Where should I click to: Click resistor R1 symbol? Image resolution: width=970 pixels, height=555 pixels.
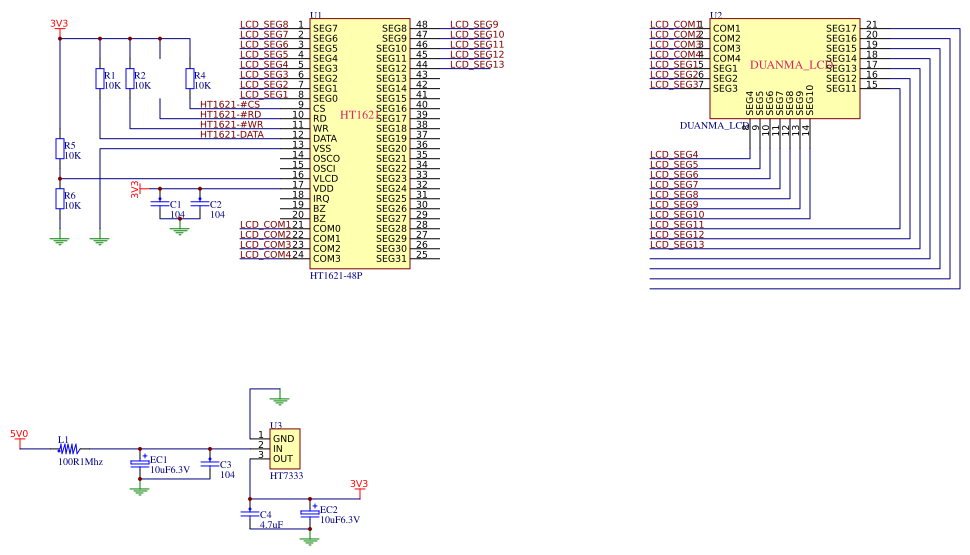pyautogui.click(x=100, y=79)
